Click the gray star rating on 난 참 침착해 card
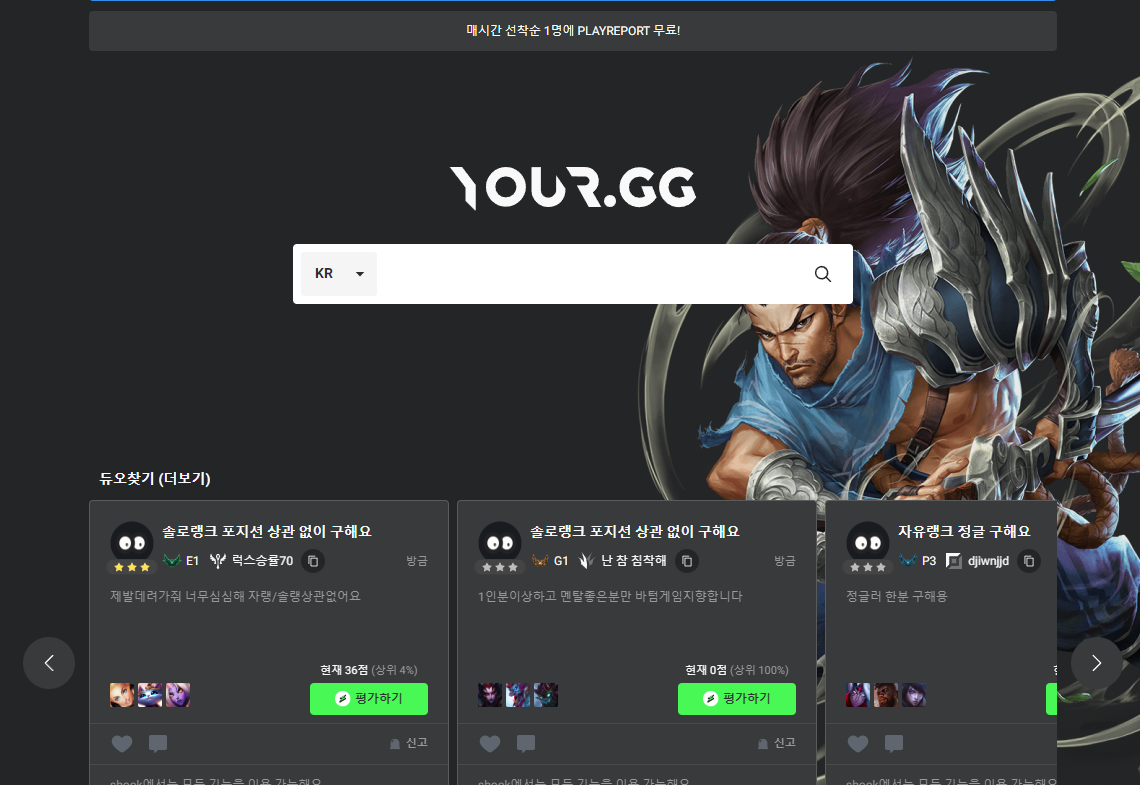 (x=499, y=567)
